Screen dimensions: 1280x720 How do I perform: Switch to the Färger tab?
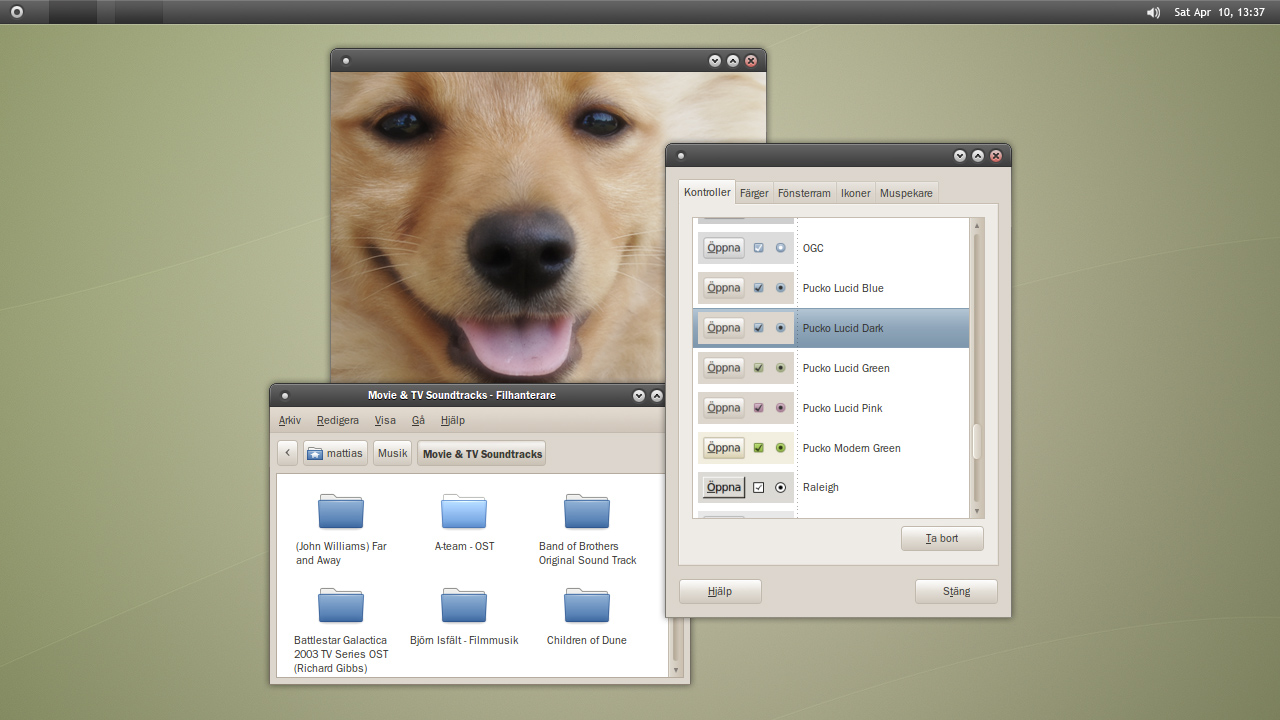tap(754, 193)
